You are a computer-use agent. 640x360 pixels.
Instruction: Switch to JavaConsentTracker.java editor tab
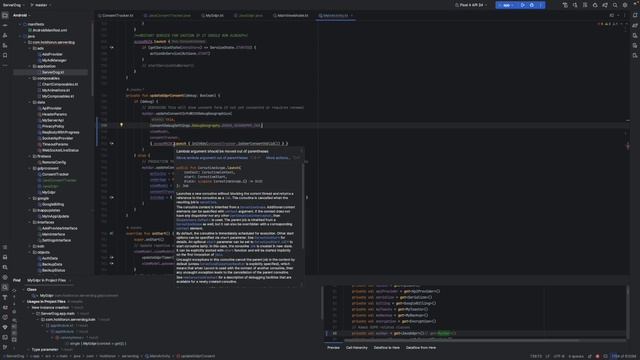click(x=167, y=16)
